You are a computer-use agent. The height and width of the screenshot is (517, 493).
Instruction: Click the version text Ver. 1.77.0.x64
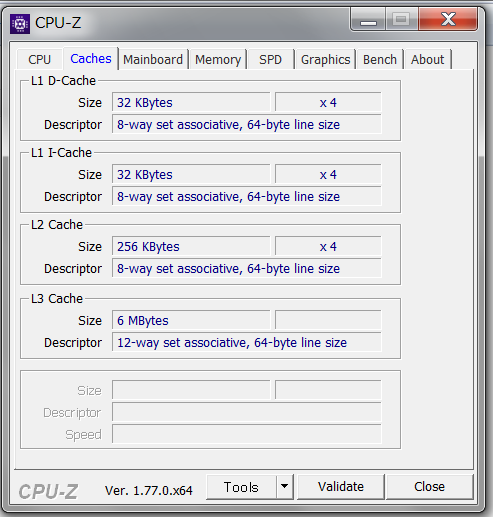click(x=149, y=490)
